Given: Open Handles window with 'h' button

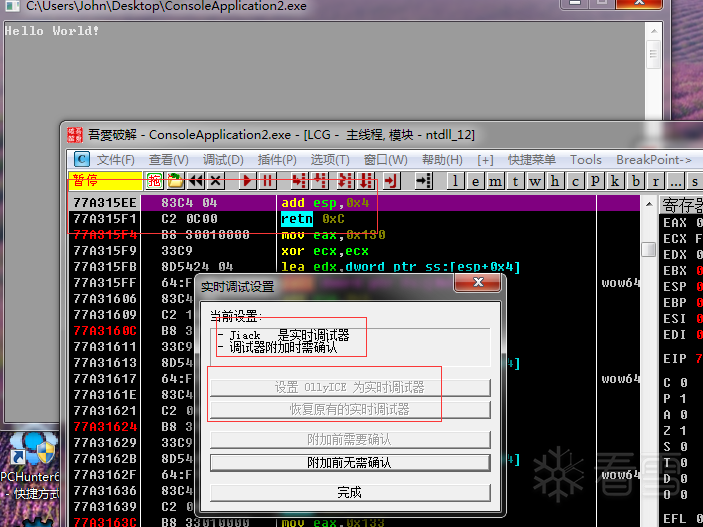Looking at the screenshot, I should [x=555, y=181].
